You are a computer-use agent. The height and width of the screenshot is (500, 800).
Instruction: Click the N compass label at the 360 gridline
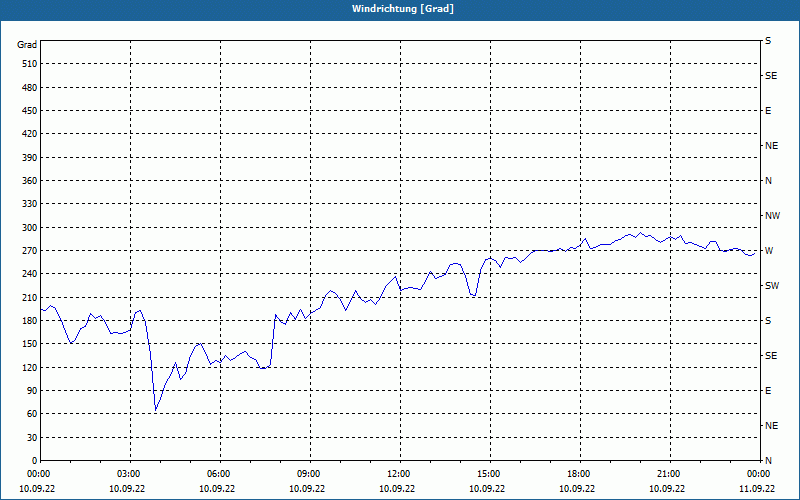pos(768,181)
